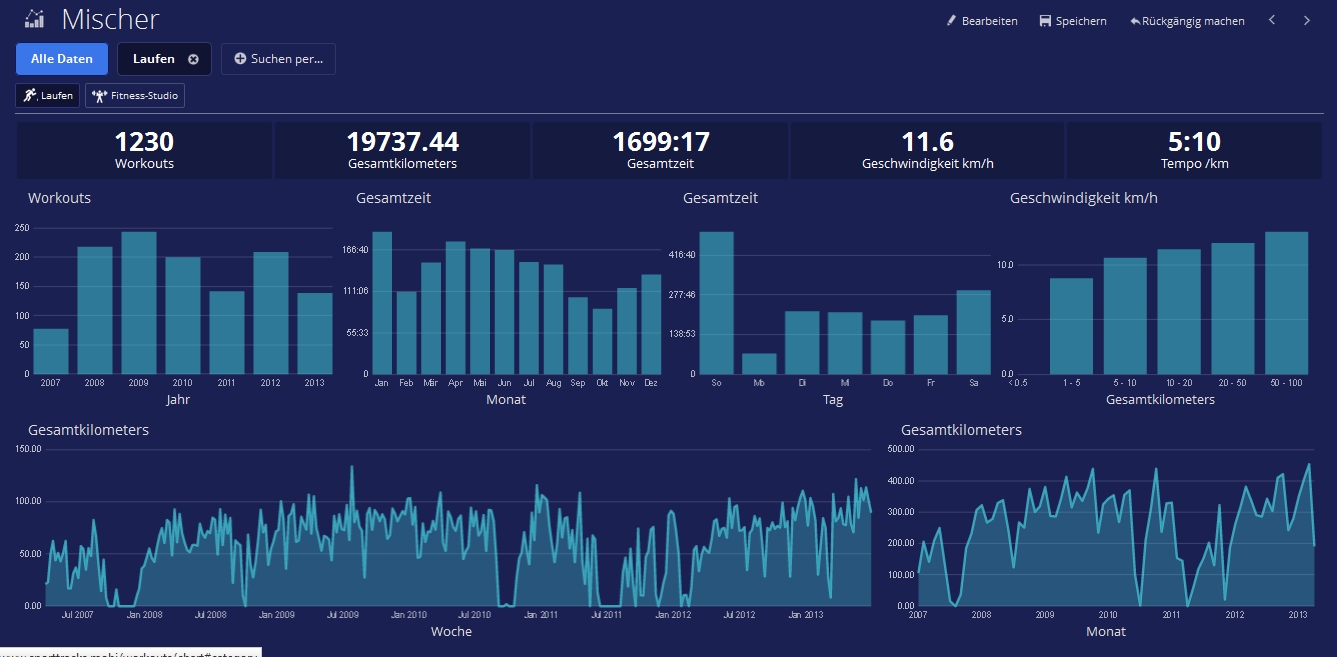Click the Bearbeiten pencil icon
Image resolution: width=1337 pixels, height=657 pixels.
pos(952,21)
